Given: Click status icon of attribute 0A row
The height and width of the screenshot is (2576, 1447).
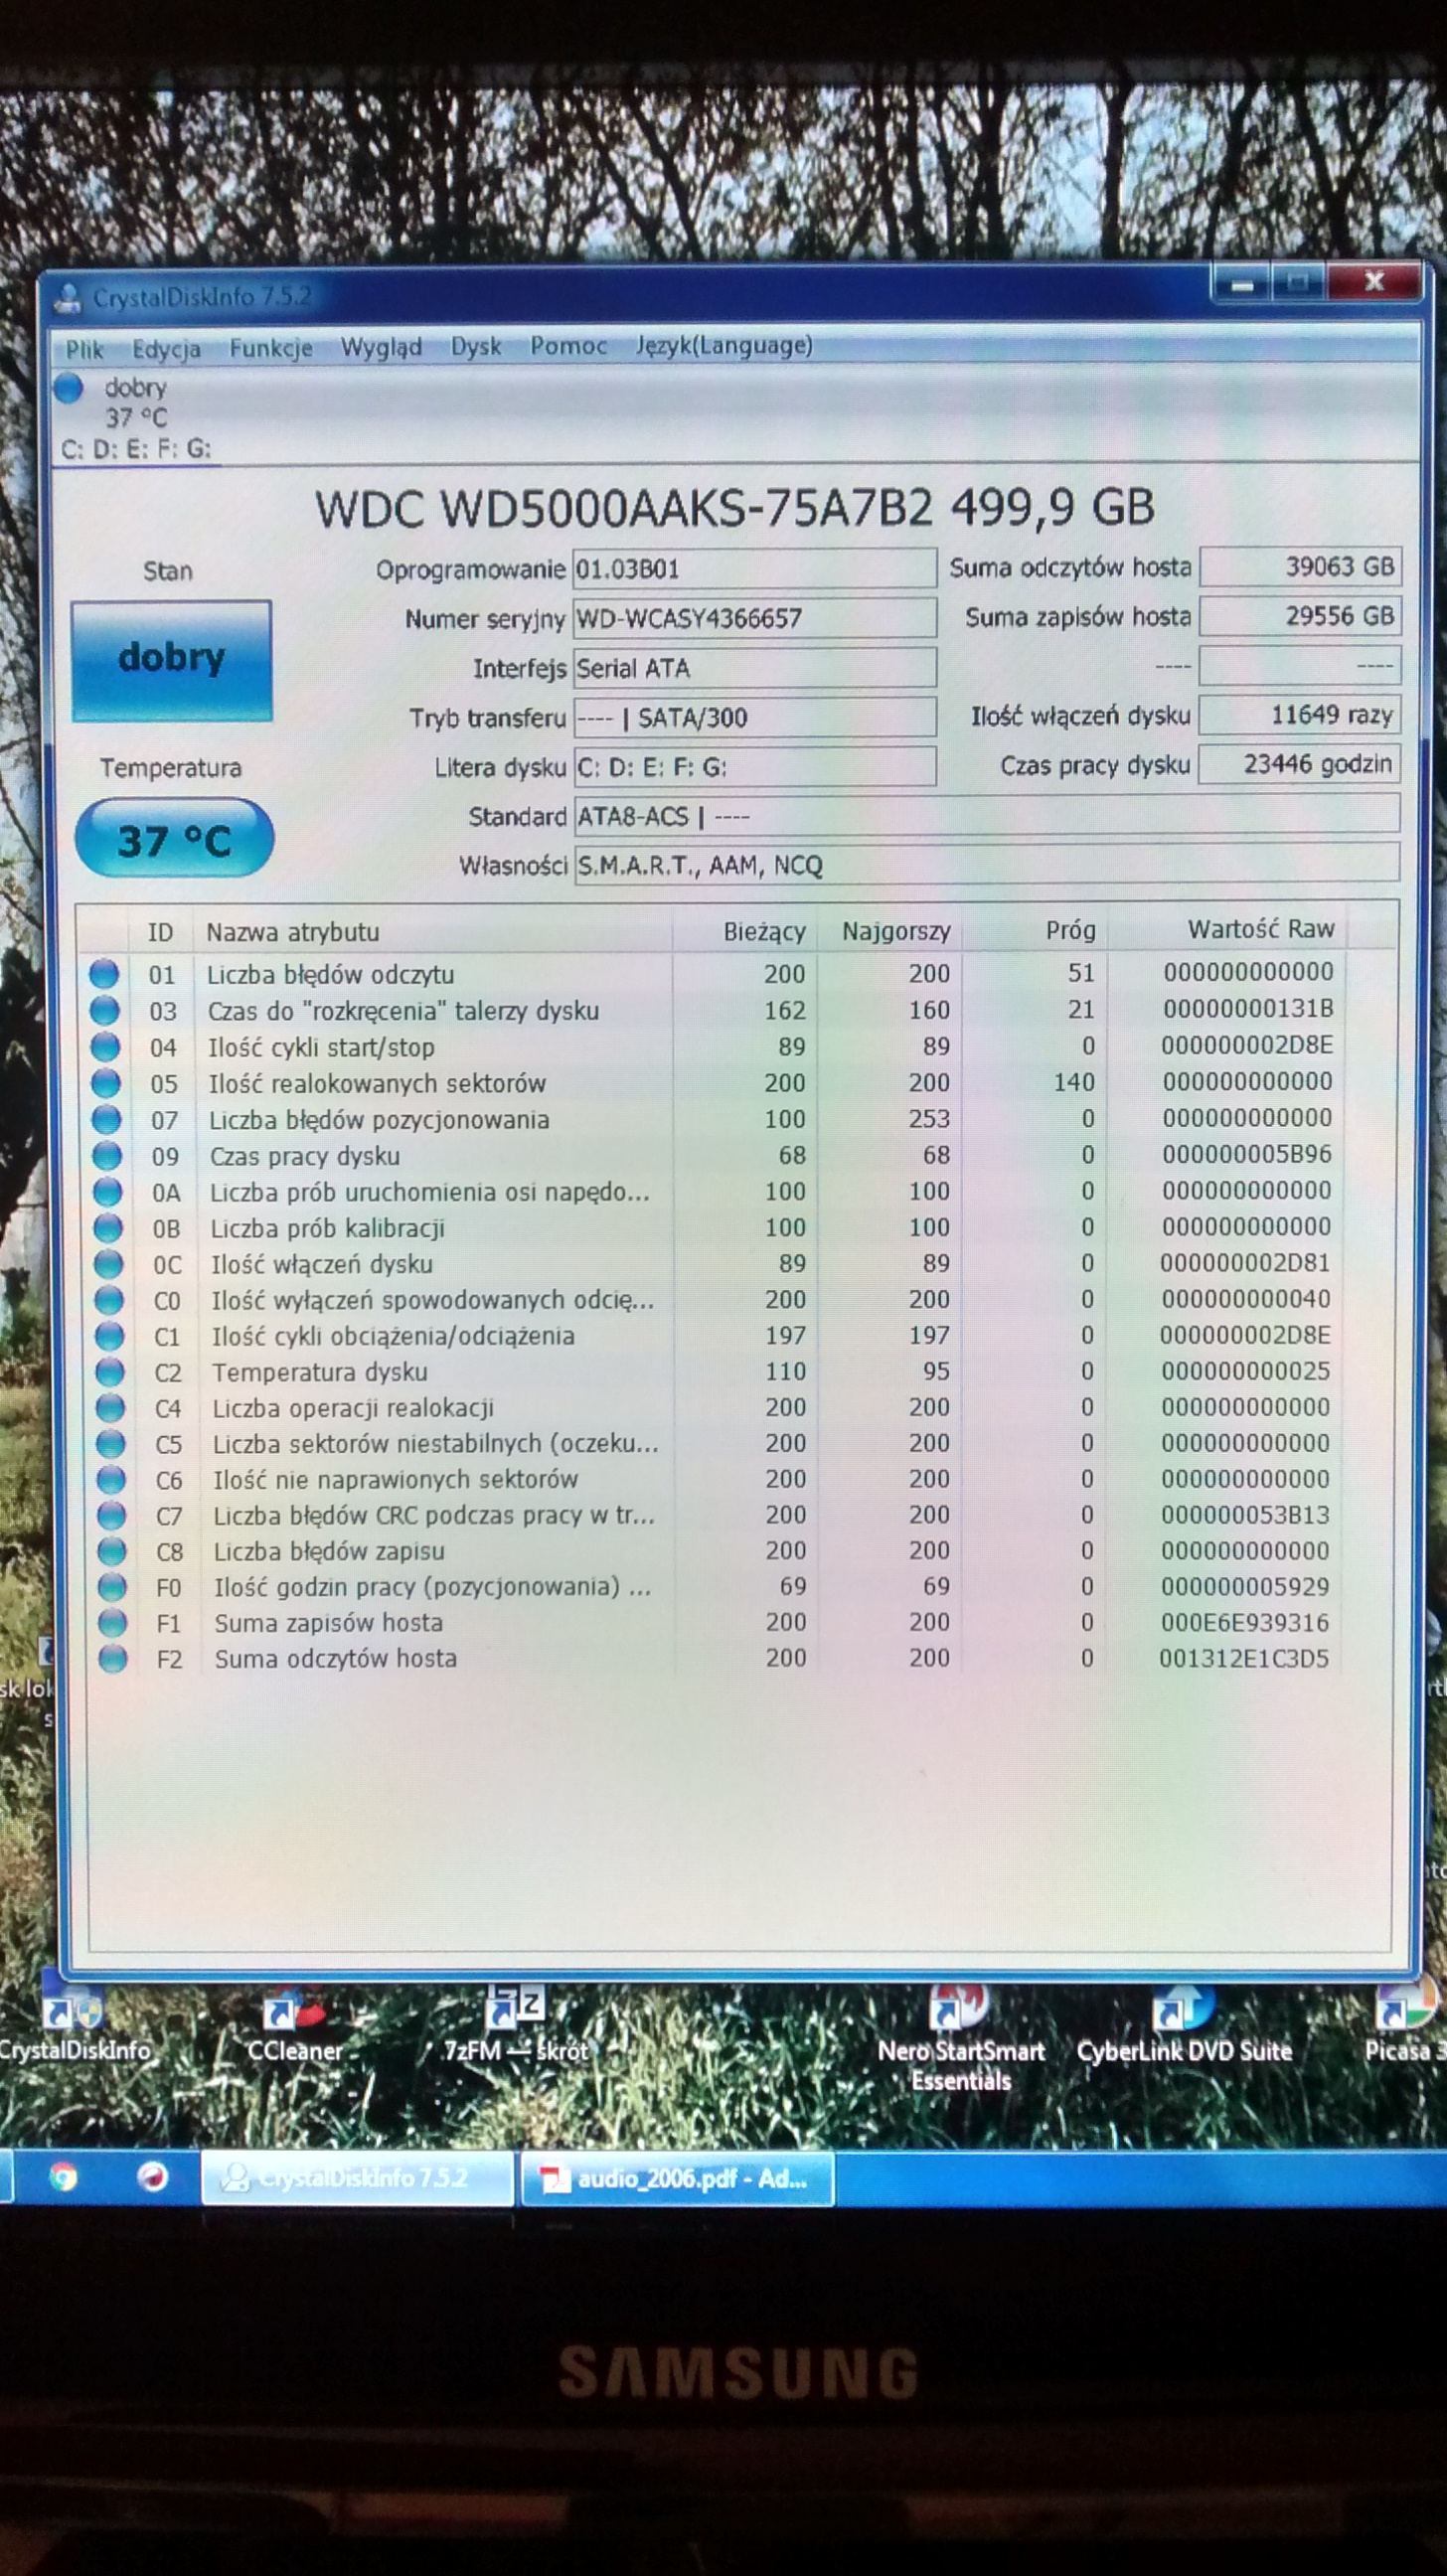Looking at the screenshot, I should pos(107,1192).
